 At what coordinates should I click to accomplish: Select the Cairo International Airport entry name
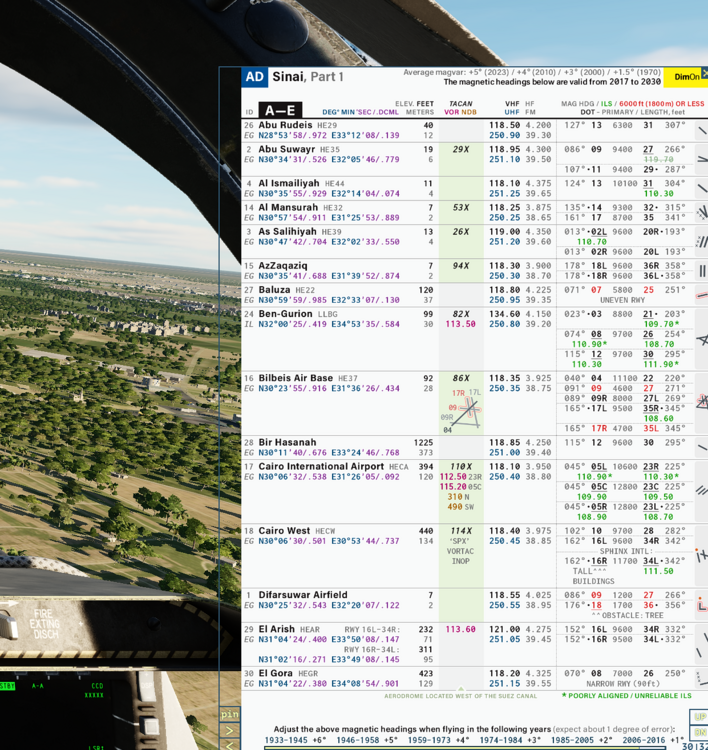point(321,466)
